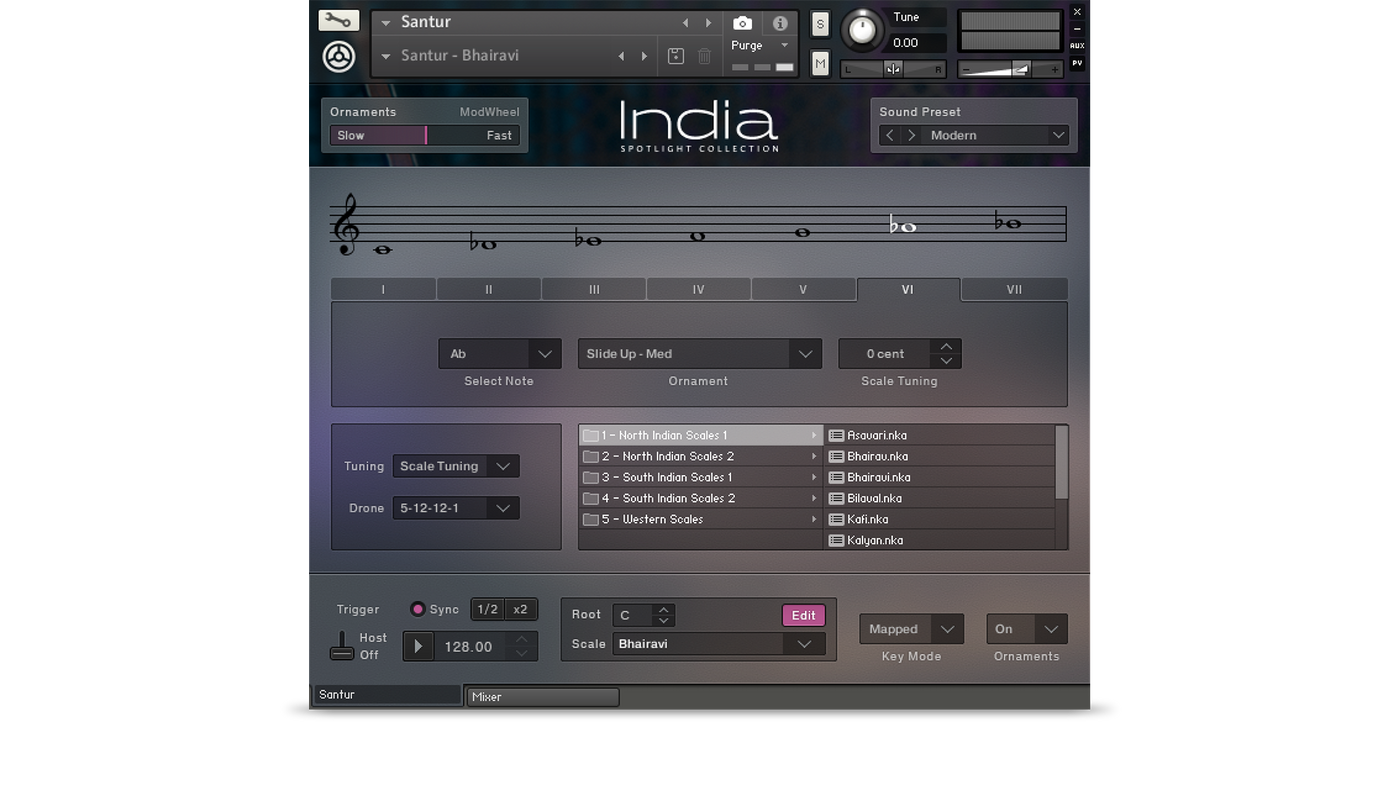Load the Bhairavi.nka scale file

[x=939, y=478]
